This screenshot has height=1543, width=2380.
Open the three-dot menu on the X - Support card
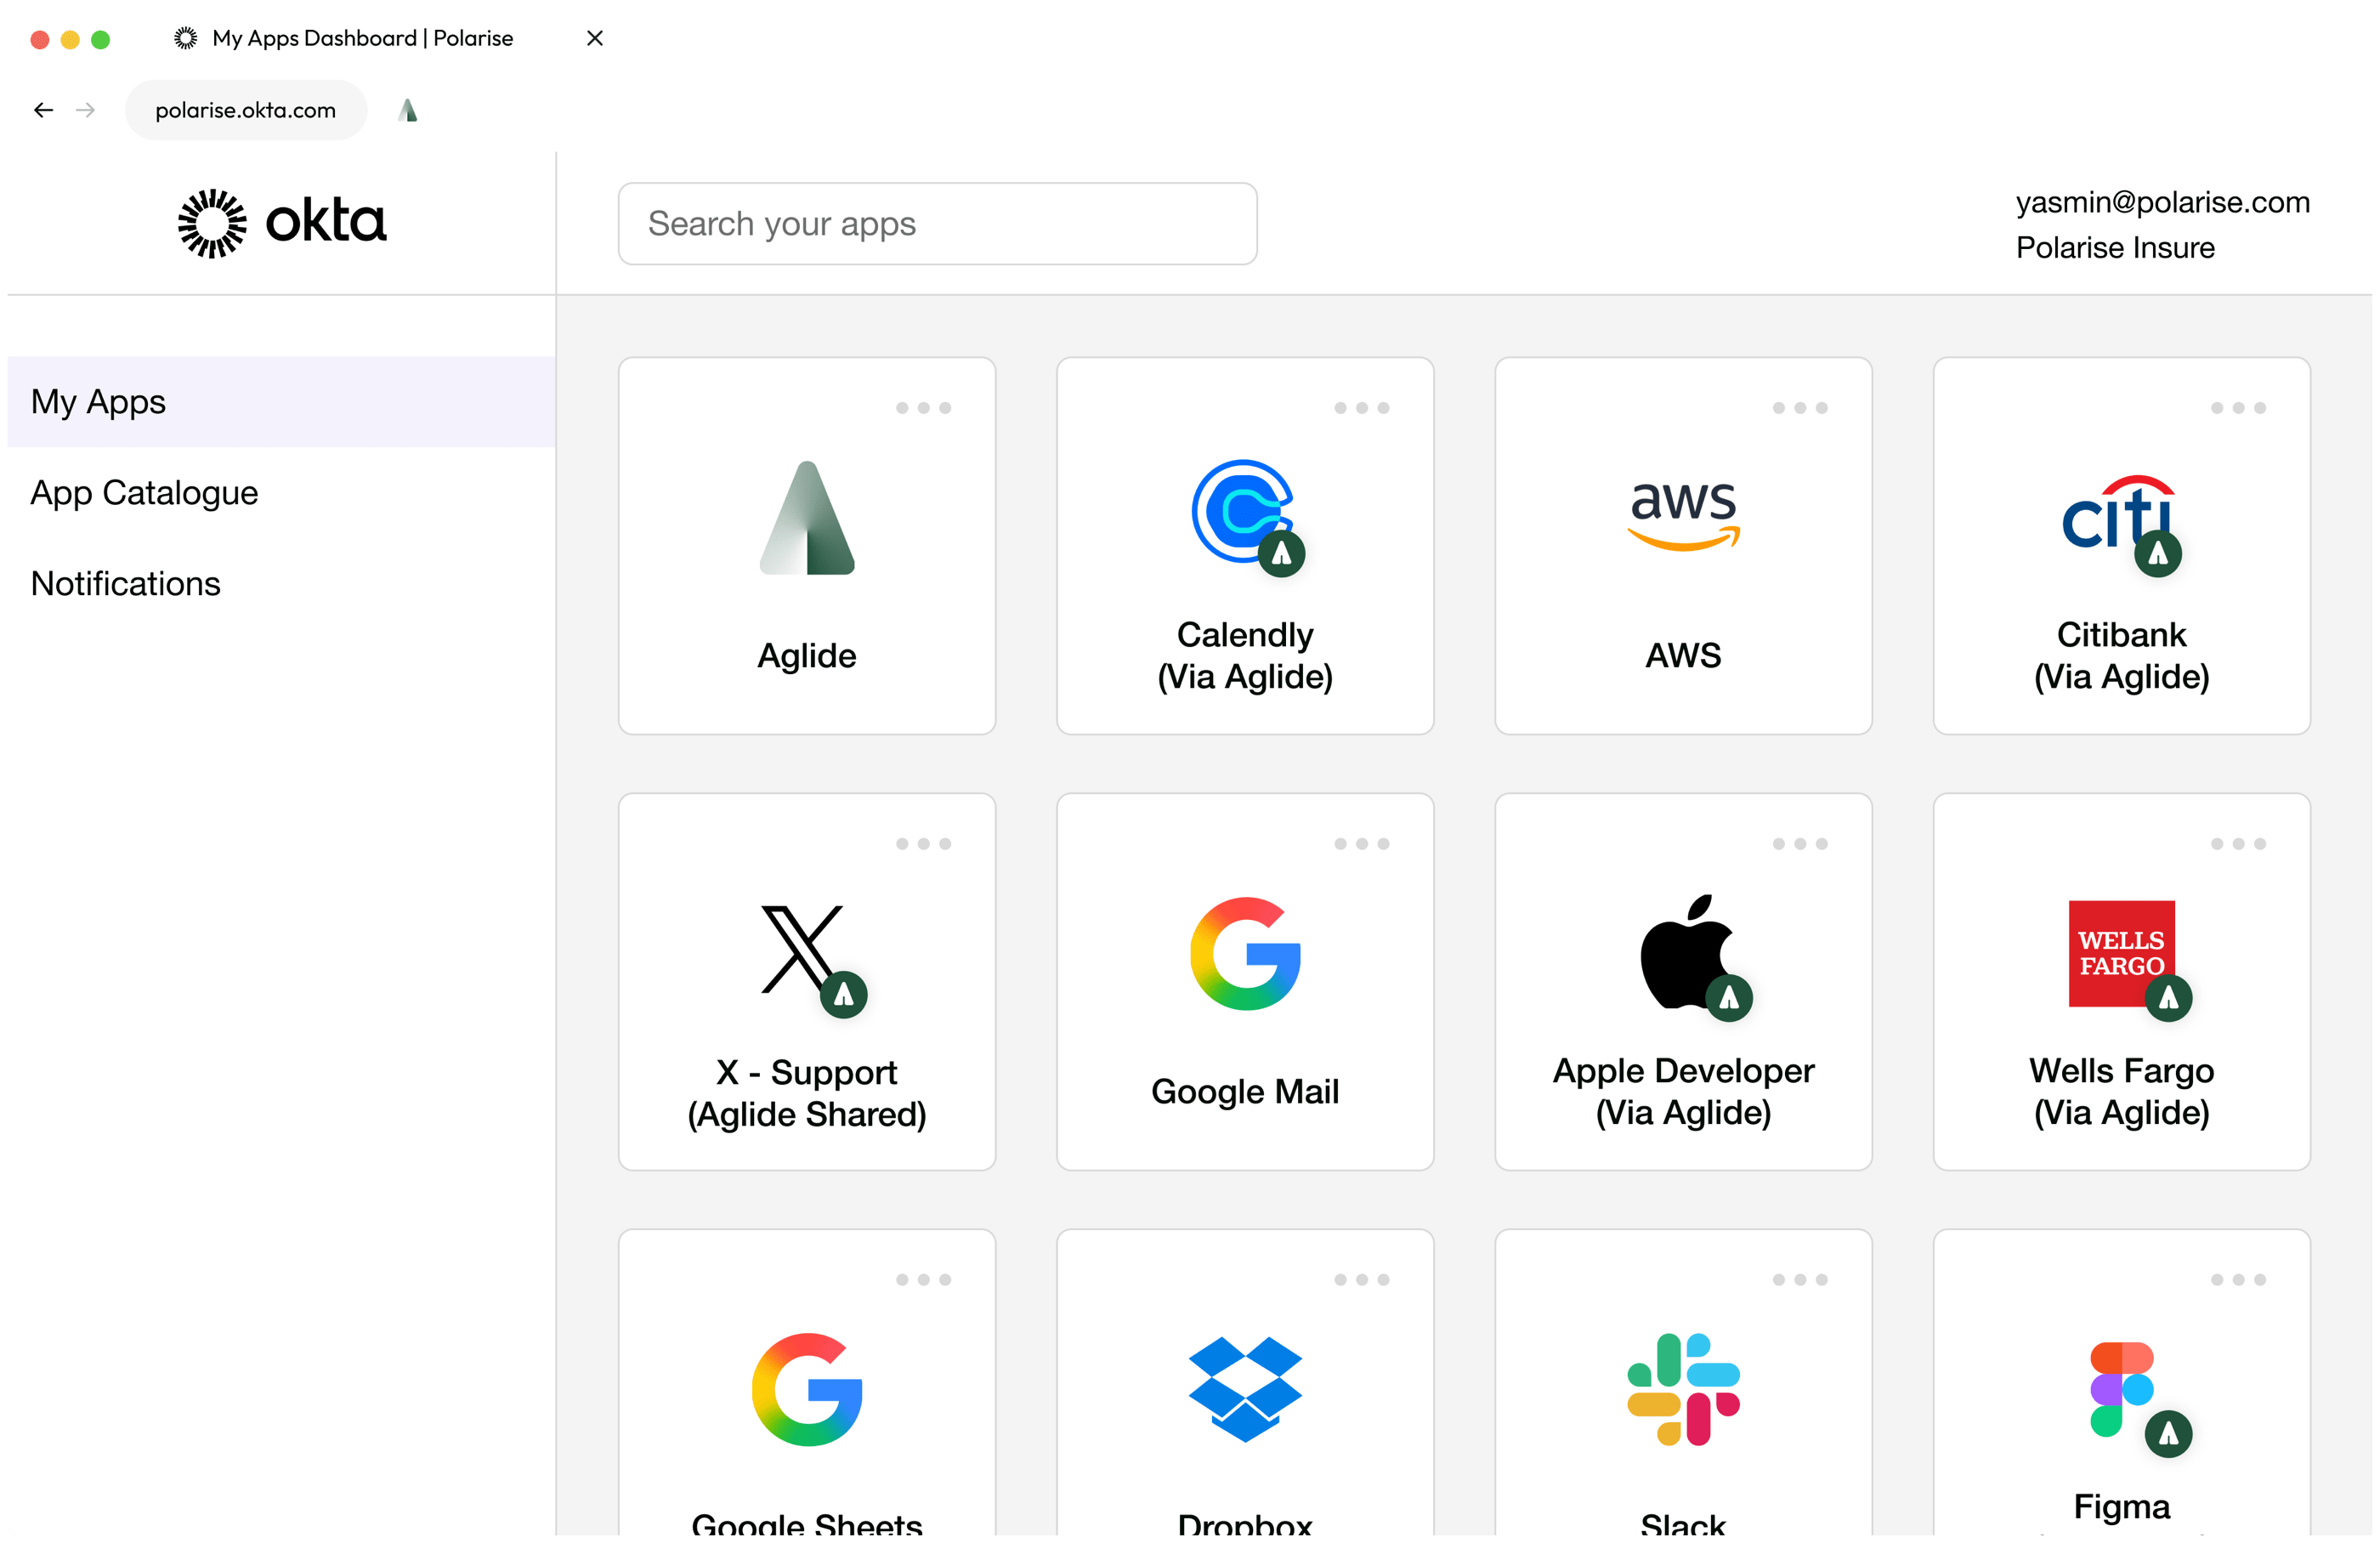tap(923, 844)
